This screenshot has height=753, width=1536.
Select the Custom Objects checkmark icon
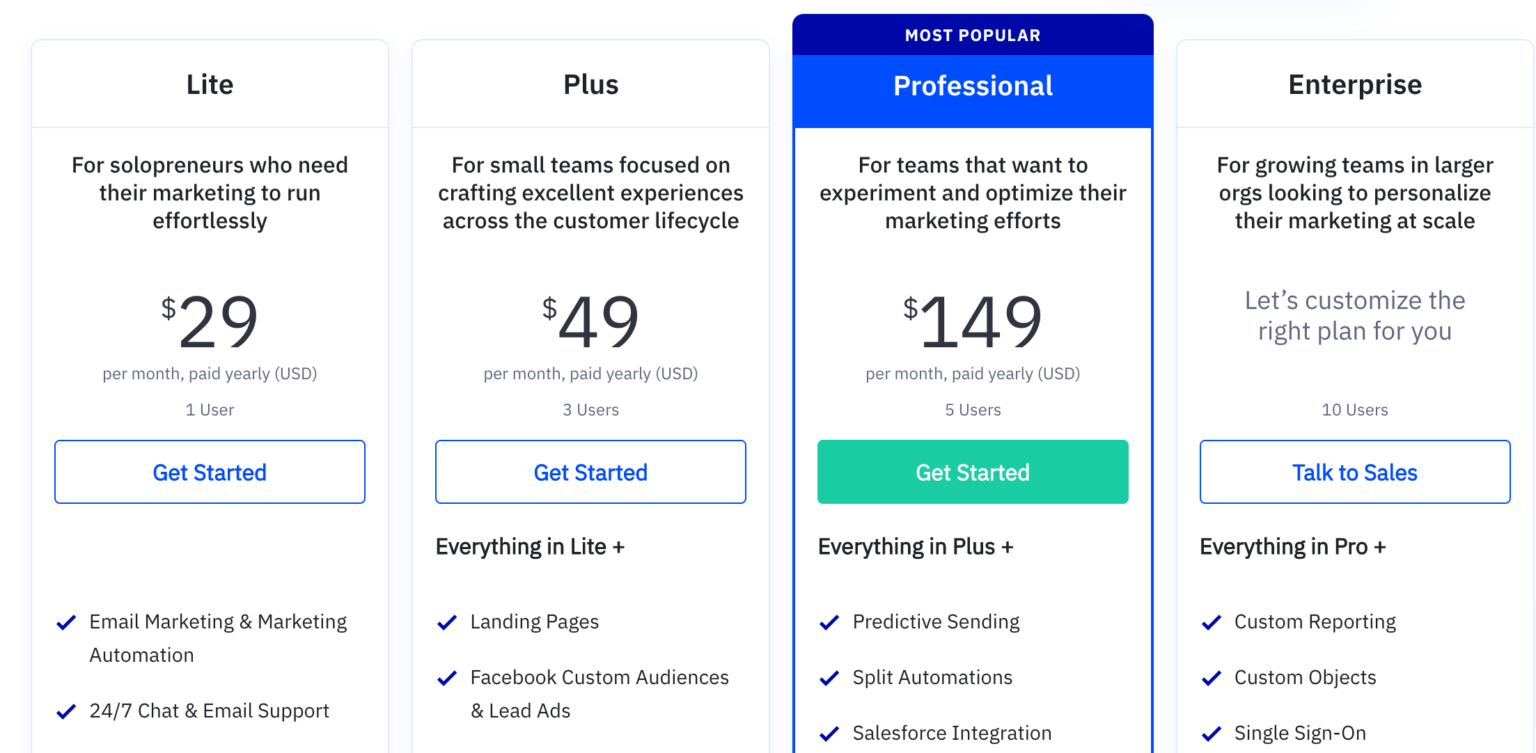1211,677
